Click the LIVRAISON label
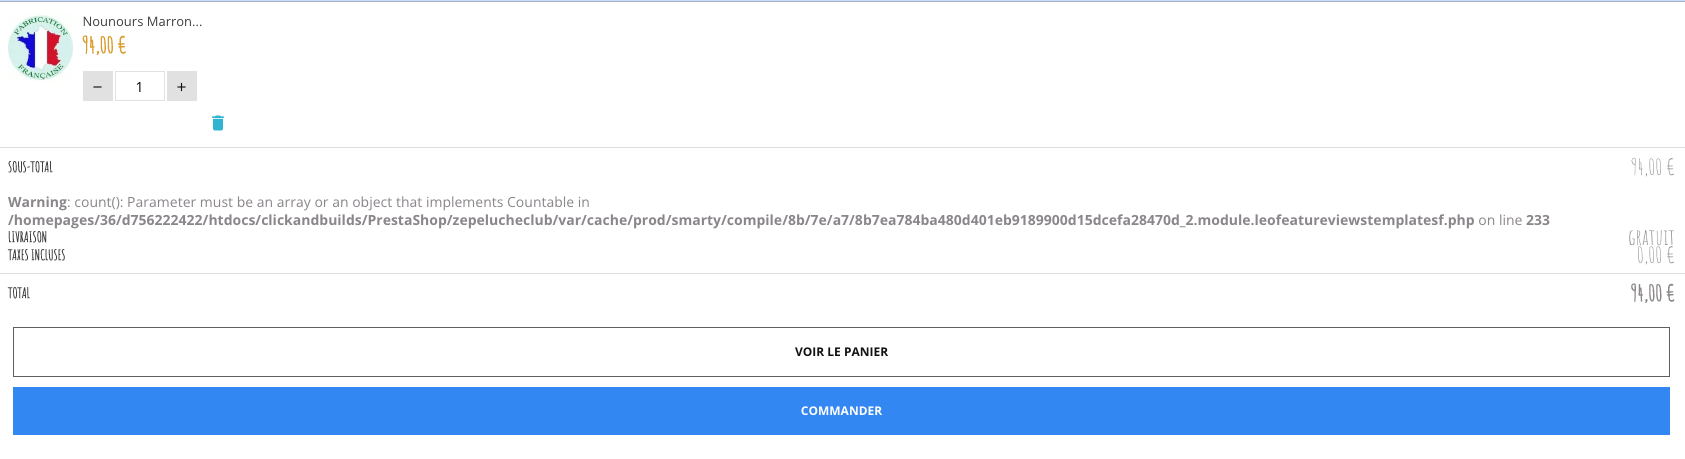The image size is (1685, 459). tap(27, 237)
